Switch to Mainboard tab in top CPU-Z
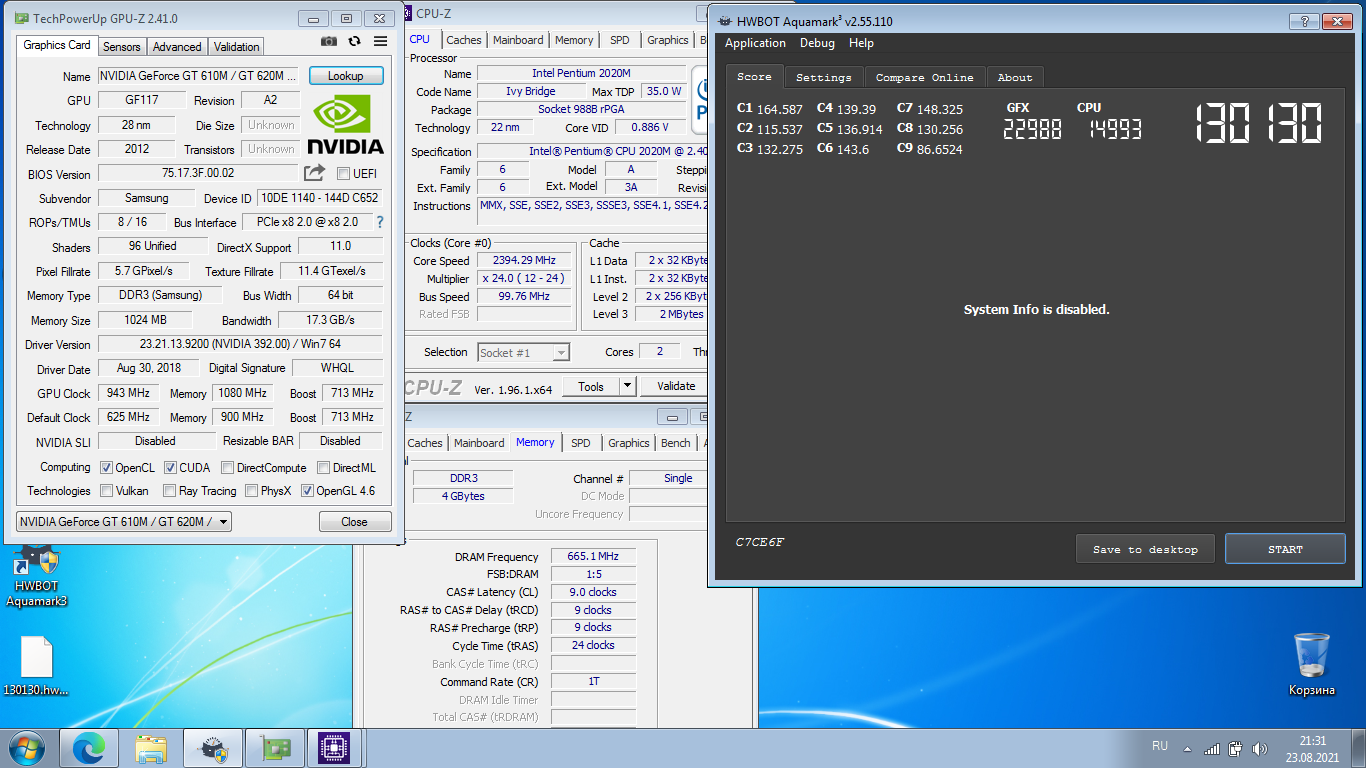 pos(518,40)
